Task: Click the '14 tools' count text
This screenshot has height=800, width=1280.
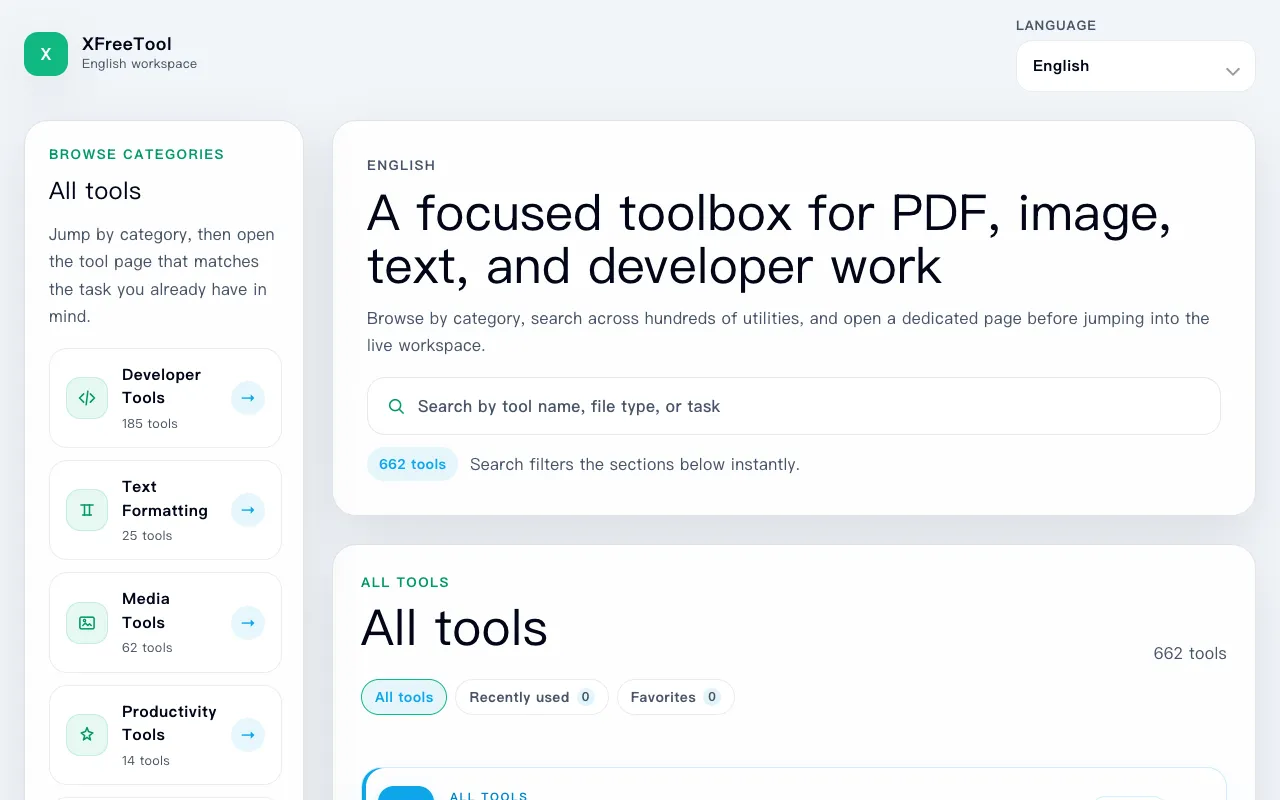Action: coord(146,760)
